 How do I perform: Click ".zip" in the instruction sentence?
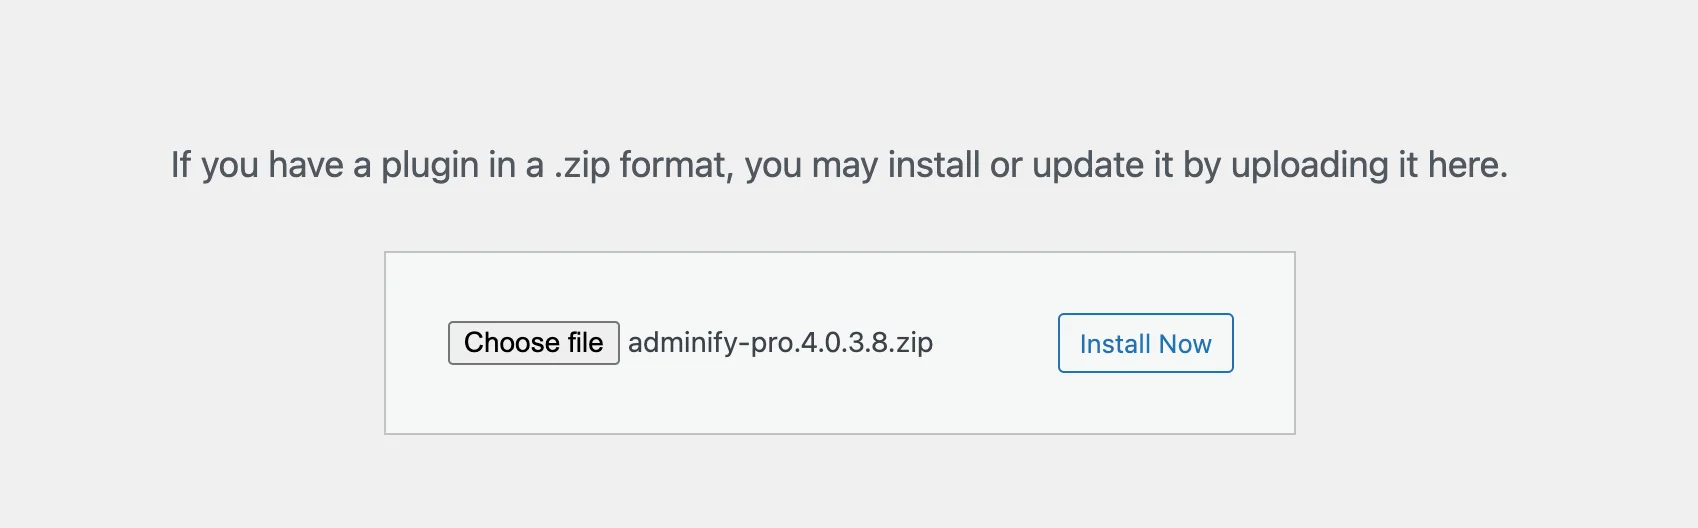582,165
